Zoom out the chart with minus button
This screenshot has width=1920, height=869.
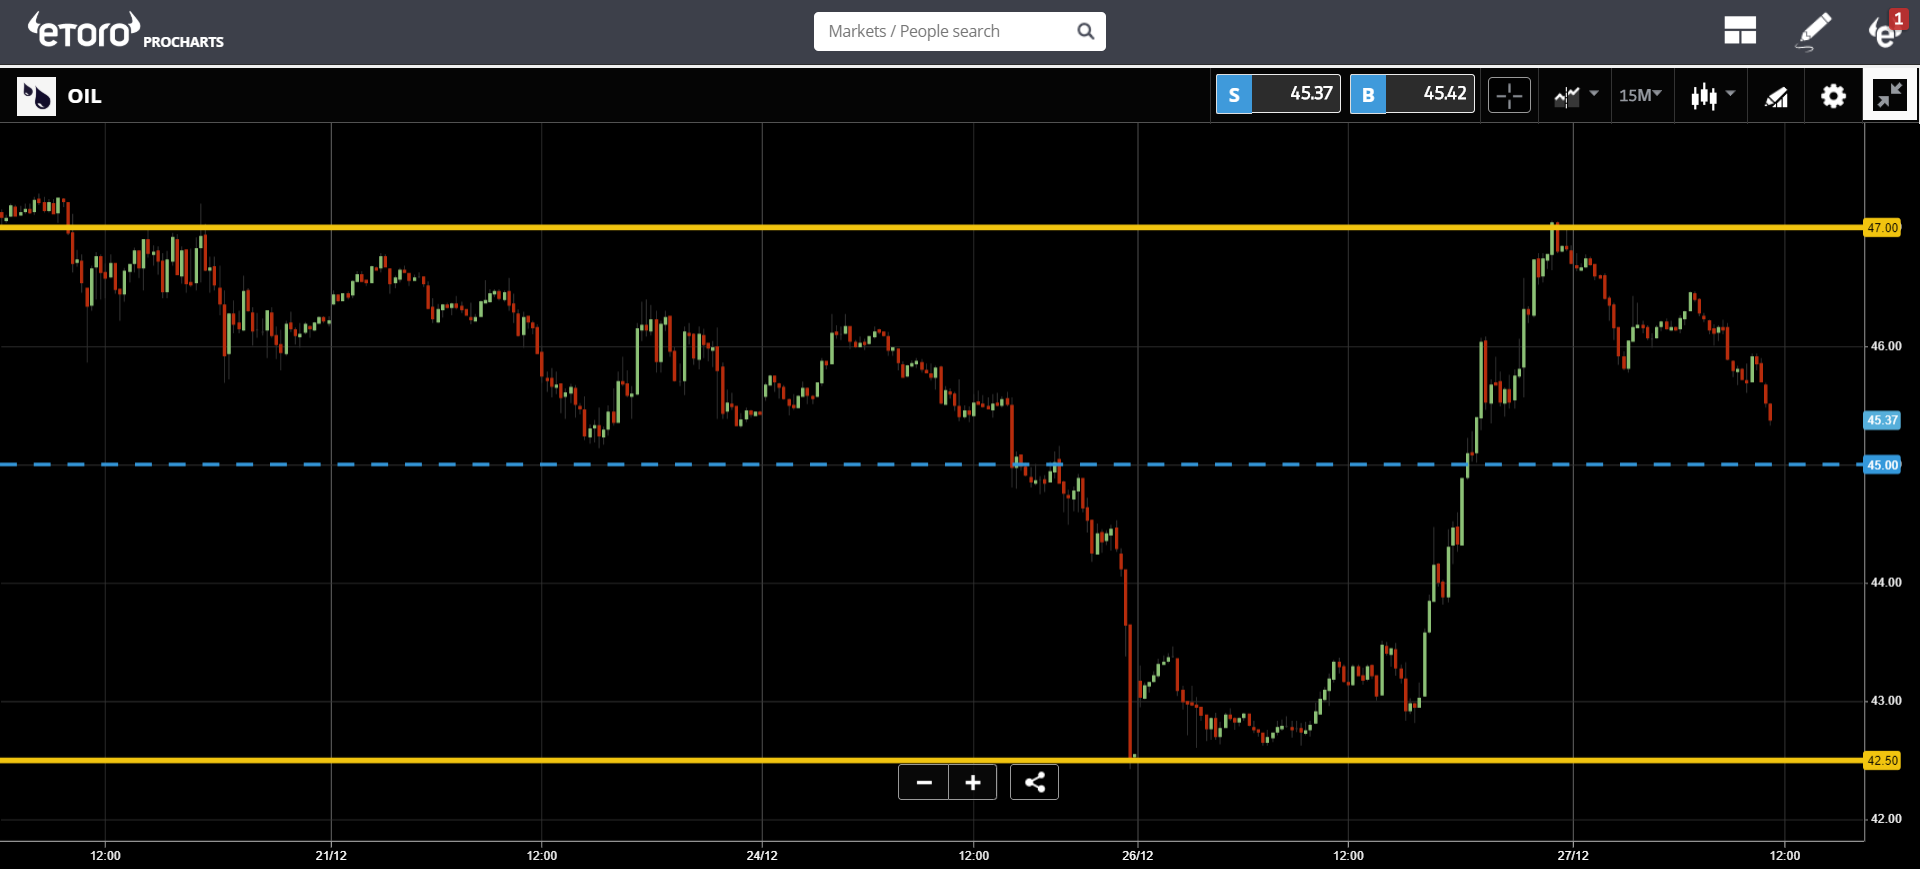click(x=924, y=782)
